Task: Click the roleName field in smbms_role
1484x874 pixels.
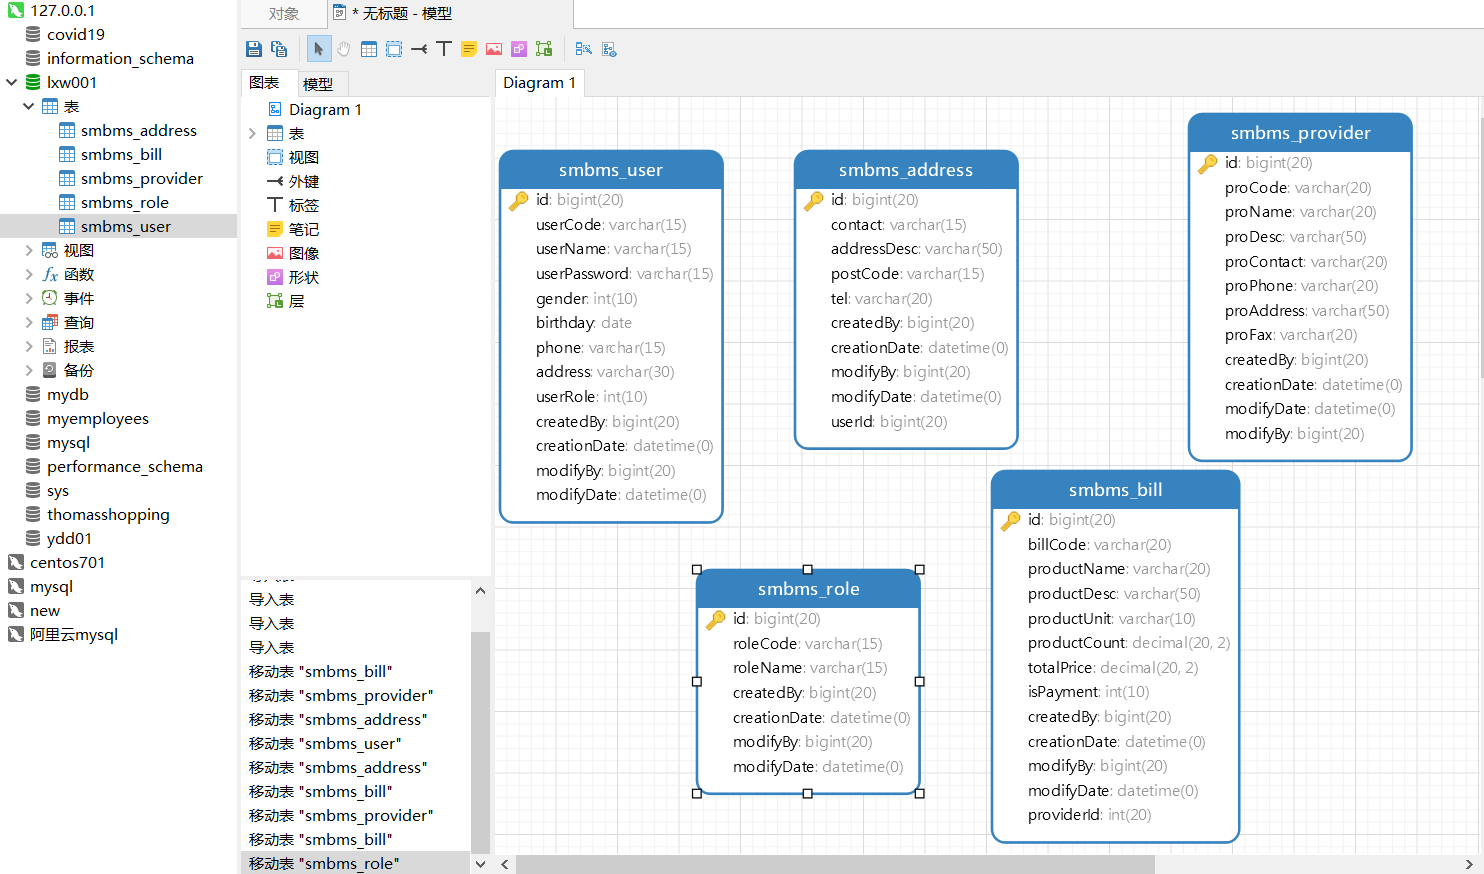Action: 809,668
